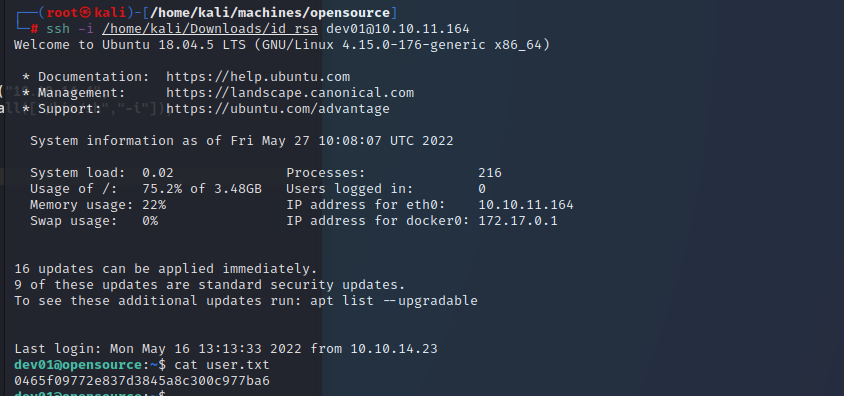This screenshot has width=844, height=396.
Task: Click the ubuntu.com/advantage support link
Action: 278,109
